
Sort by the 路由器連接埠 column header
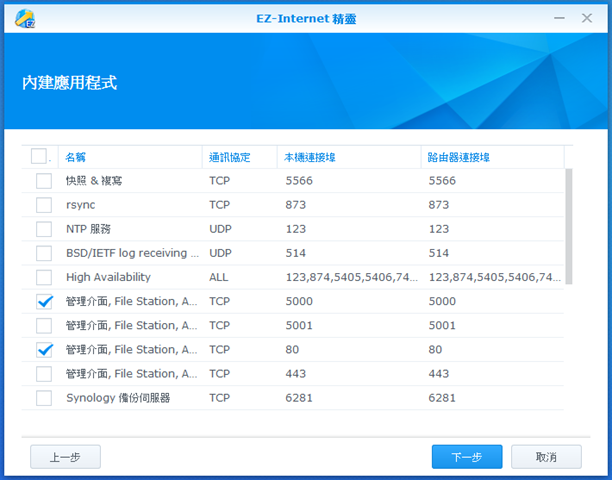(493, 157)
